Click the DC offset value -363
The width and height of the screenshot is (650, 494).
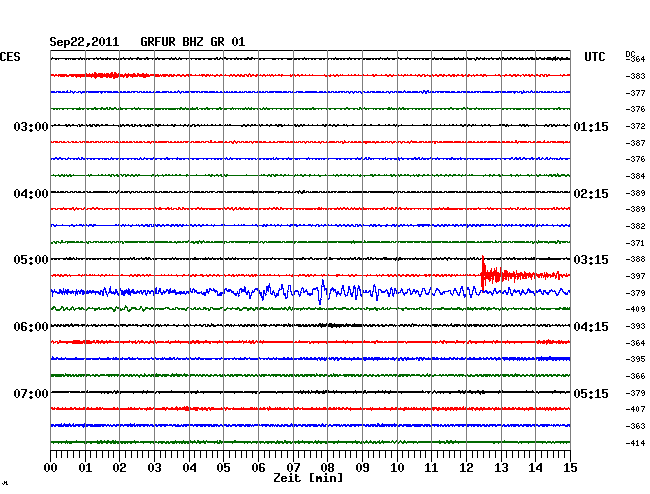tap(635, 426)
